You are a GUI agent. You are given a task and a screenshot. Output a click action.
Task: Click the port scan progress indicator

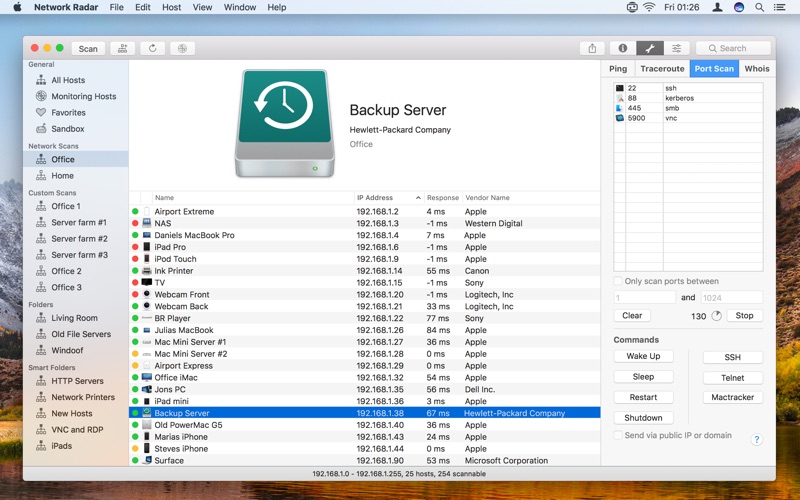point(716,316)
